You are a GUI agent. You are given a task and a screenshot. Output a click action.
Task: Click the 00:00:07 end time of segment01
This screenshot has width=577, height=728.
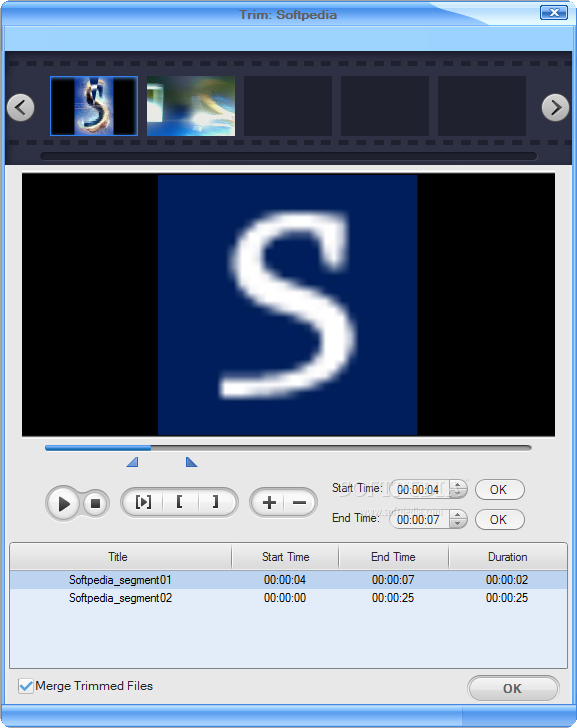(x=393, y=580)
